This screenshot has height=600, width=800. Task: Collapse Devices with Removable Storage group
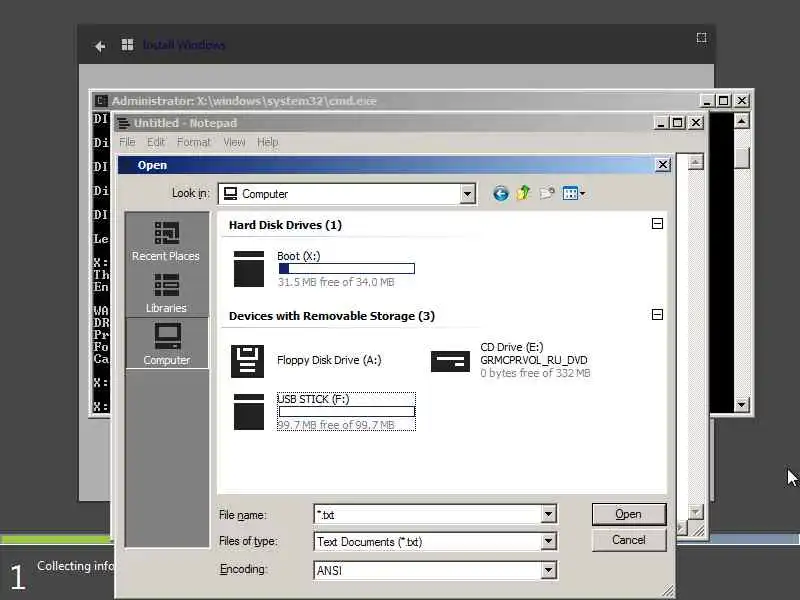[x=657, y=314]
